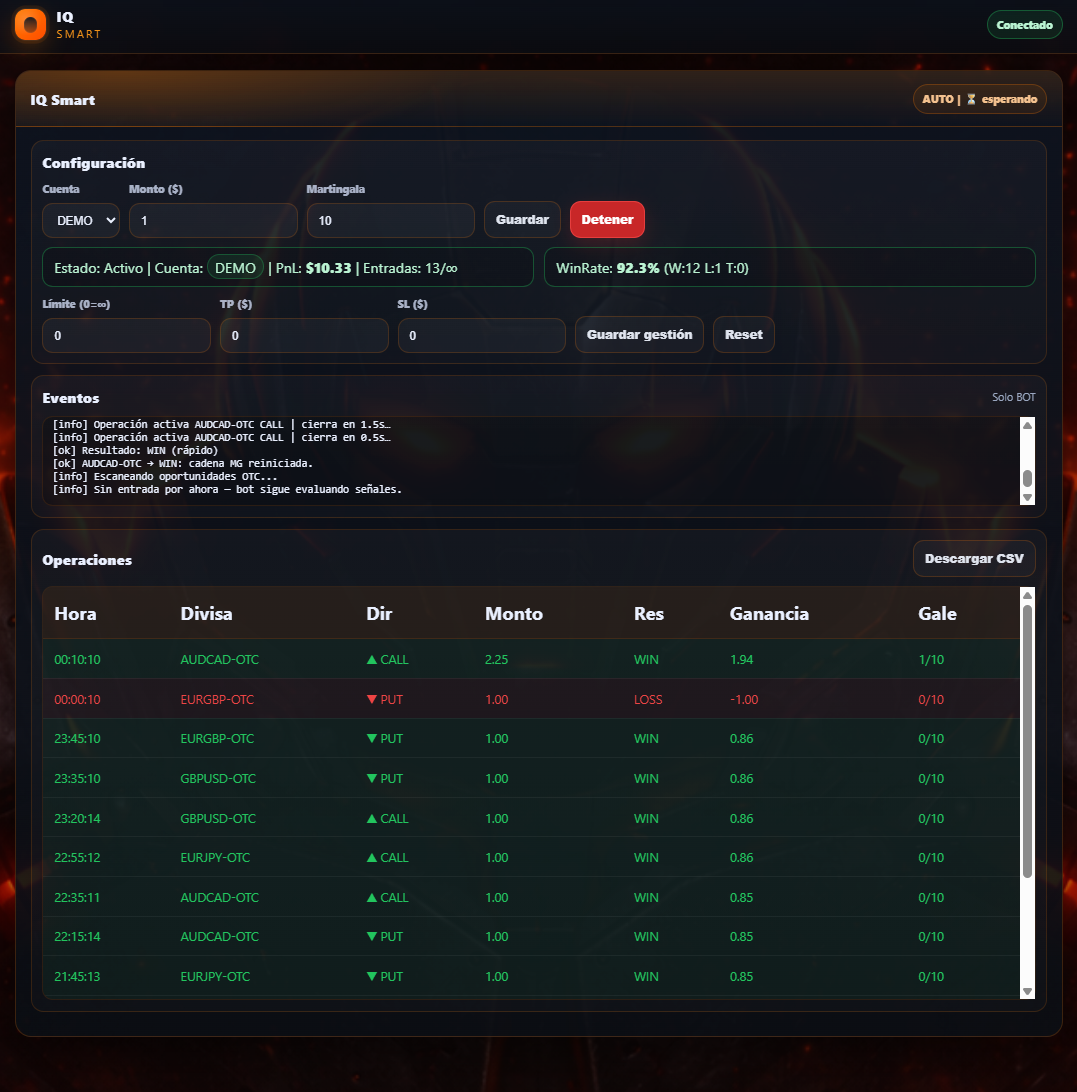1077x1092 pixels.
Task: Open the Cuenta DEMO dropdown
Action: 81,220
